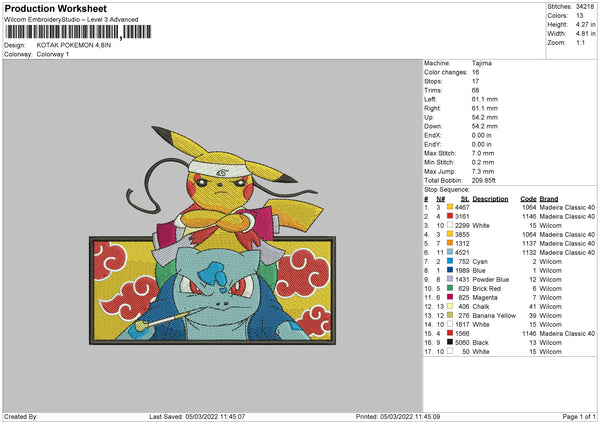The image size is (600, 424).
Task: Click the 'Banana Yellow' description text
Action: [494, 315]
